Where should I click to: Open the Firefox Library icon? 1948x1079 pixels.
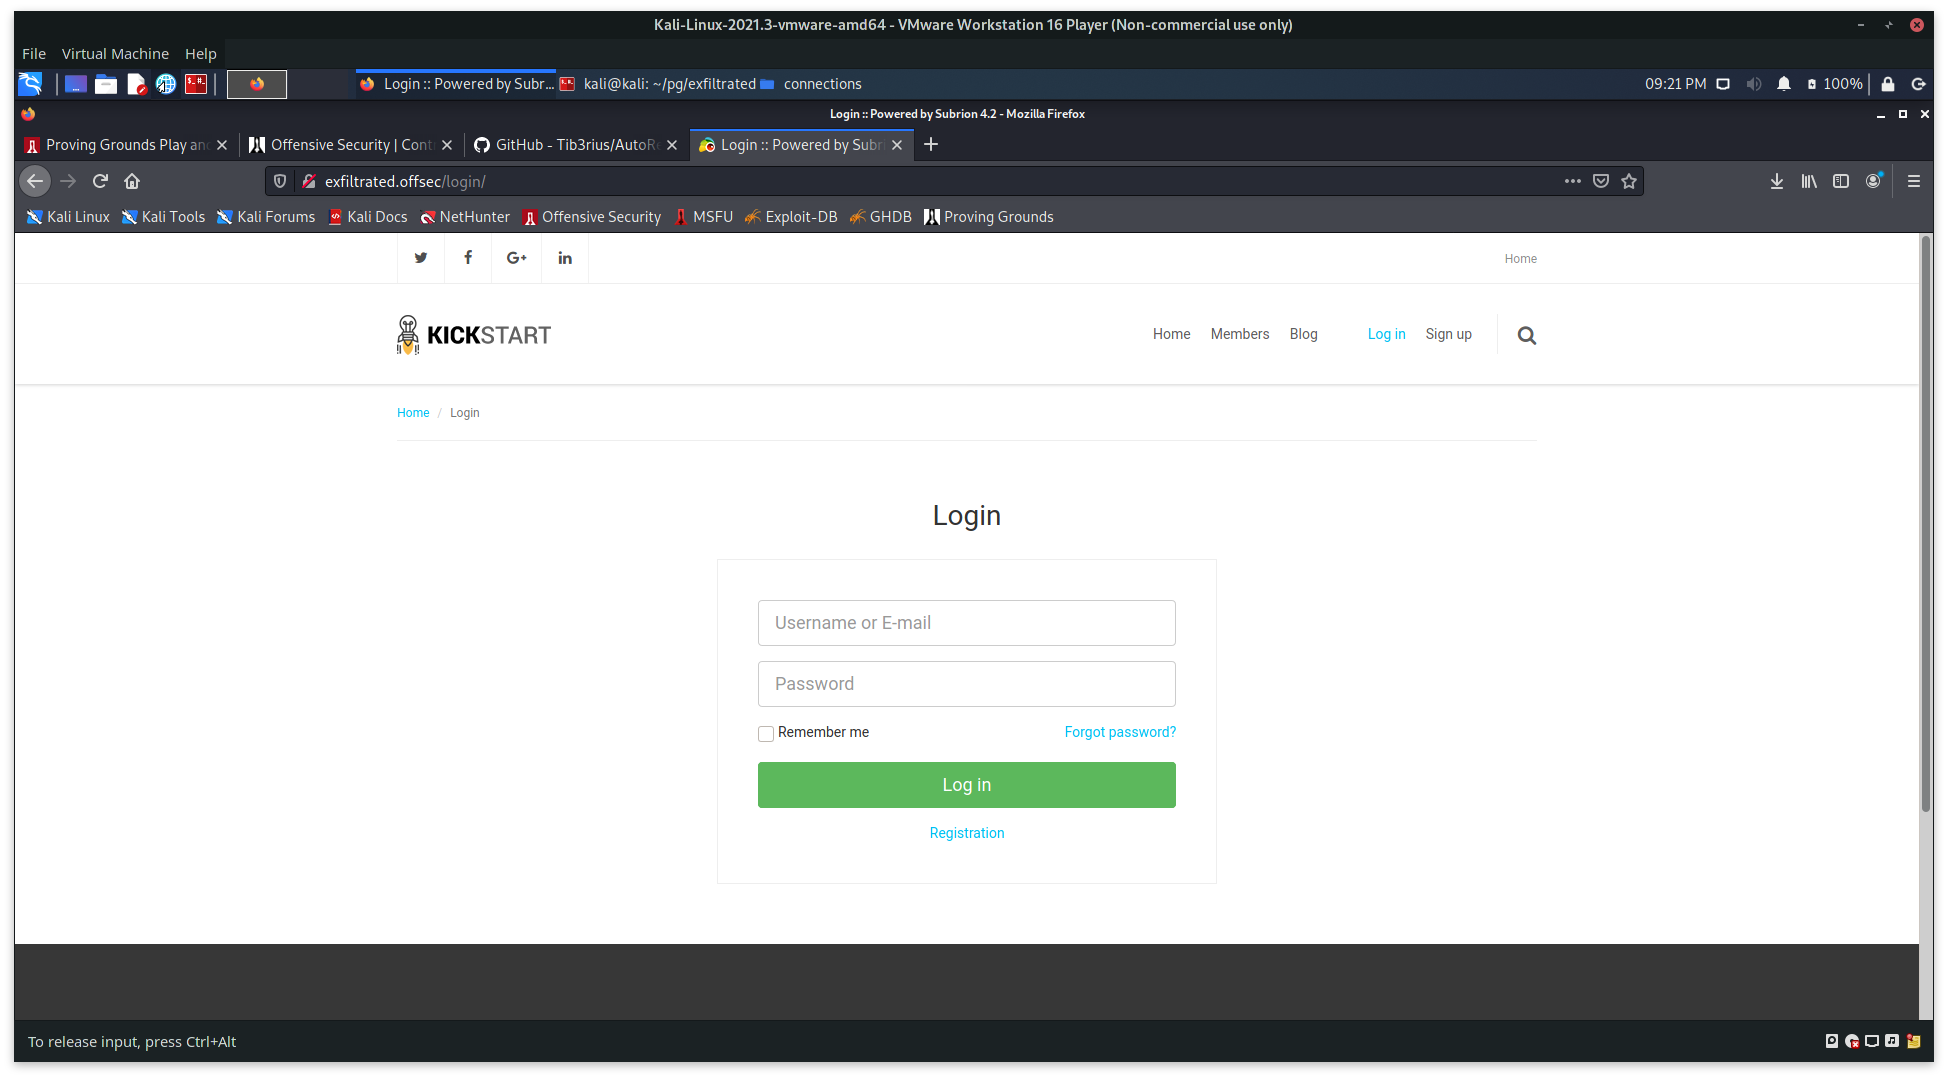(1809, 181)
